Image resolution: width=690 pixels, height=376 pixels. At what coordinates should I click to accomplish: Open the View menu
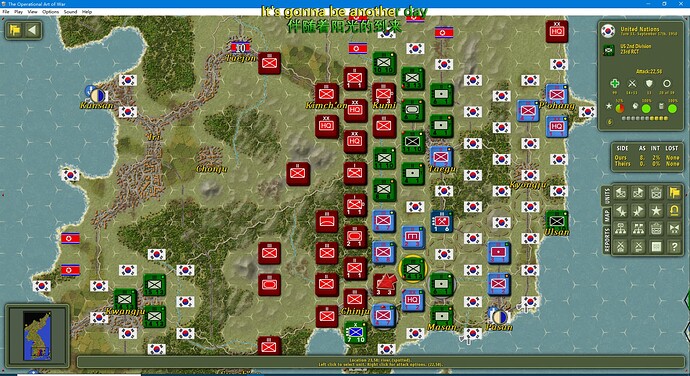tap(33, 12)
